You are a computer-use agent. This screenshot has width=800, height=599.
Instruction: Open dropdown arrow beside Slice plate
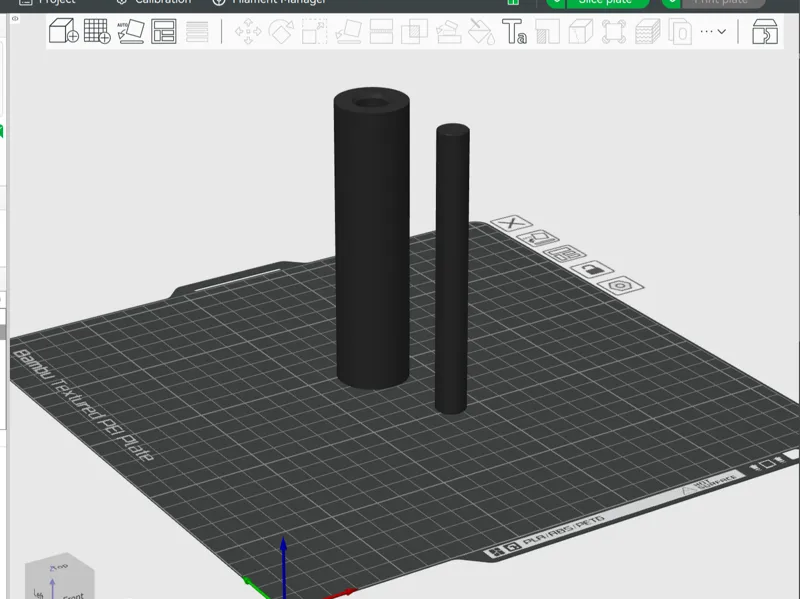[556, 2]
